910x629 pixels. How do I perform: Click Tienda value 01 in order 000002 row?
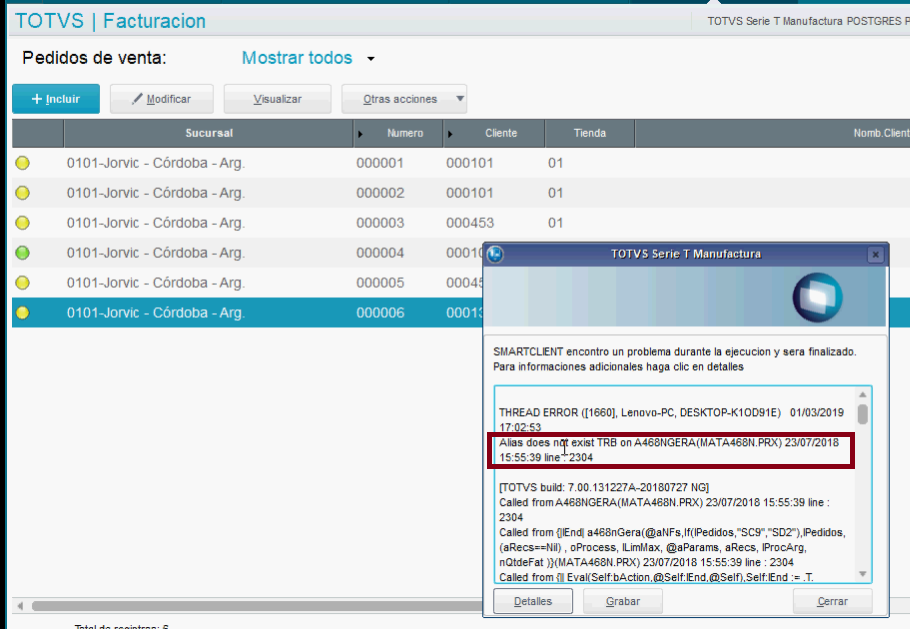click(x=555, y=193)
